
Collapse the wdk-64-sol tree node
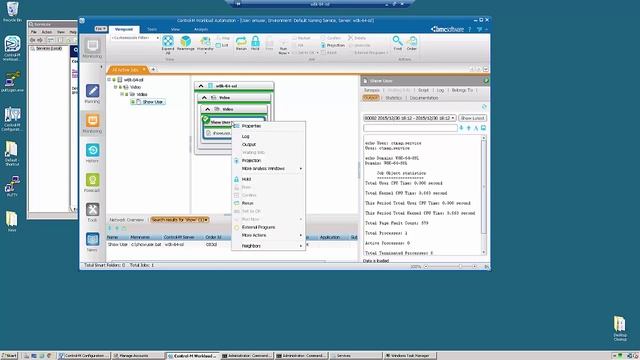(109, 80)
